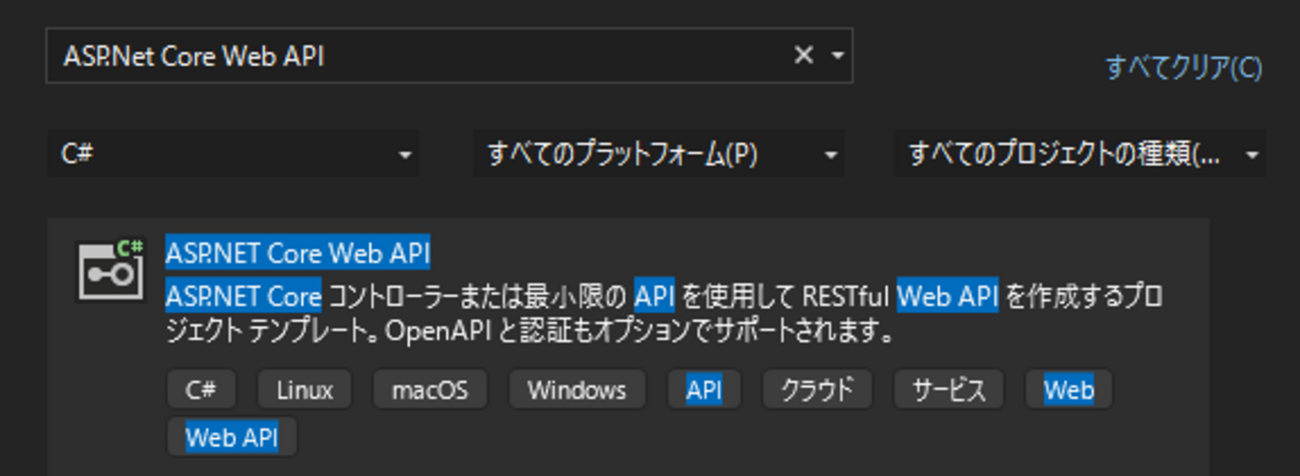Click the ASP.NET Core Web API template icon
Image resolution: width=1300 pixels, height=476 pixels.
[112, 269]
